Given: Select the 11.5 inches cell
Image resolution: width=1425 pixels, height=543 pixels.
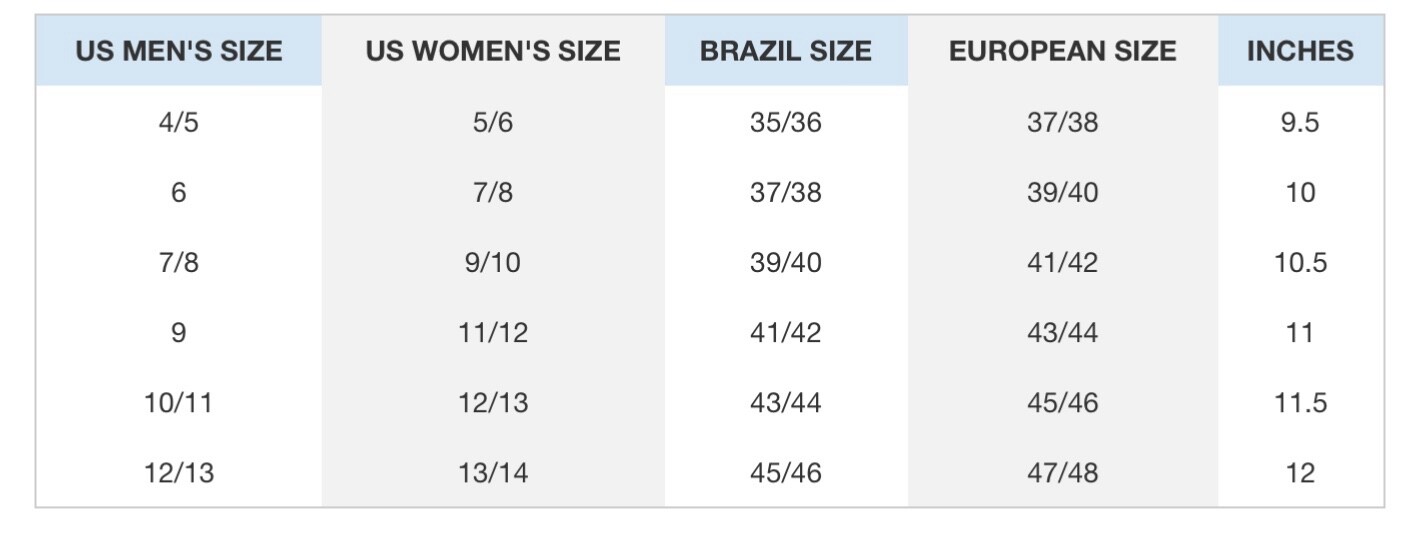Looking at the screenshot, I should pos(1300,403).
